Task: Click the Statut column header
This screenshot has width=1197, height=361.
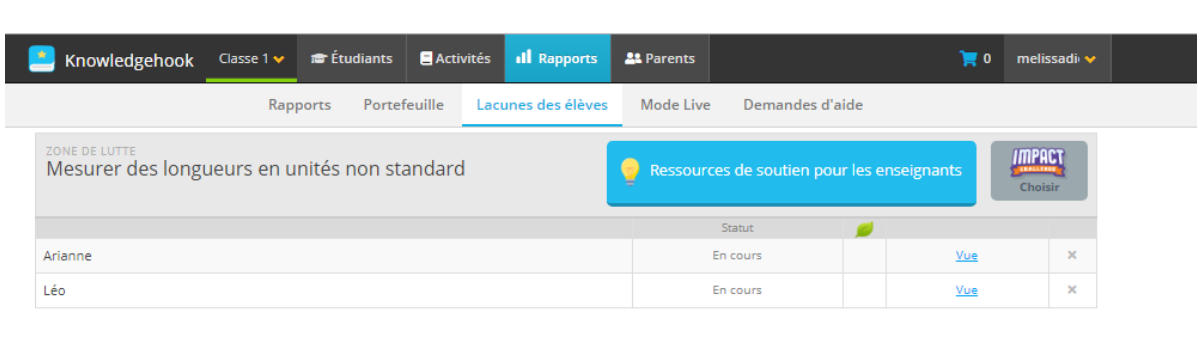Action: (x=737, y=228)
